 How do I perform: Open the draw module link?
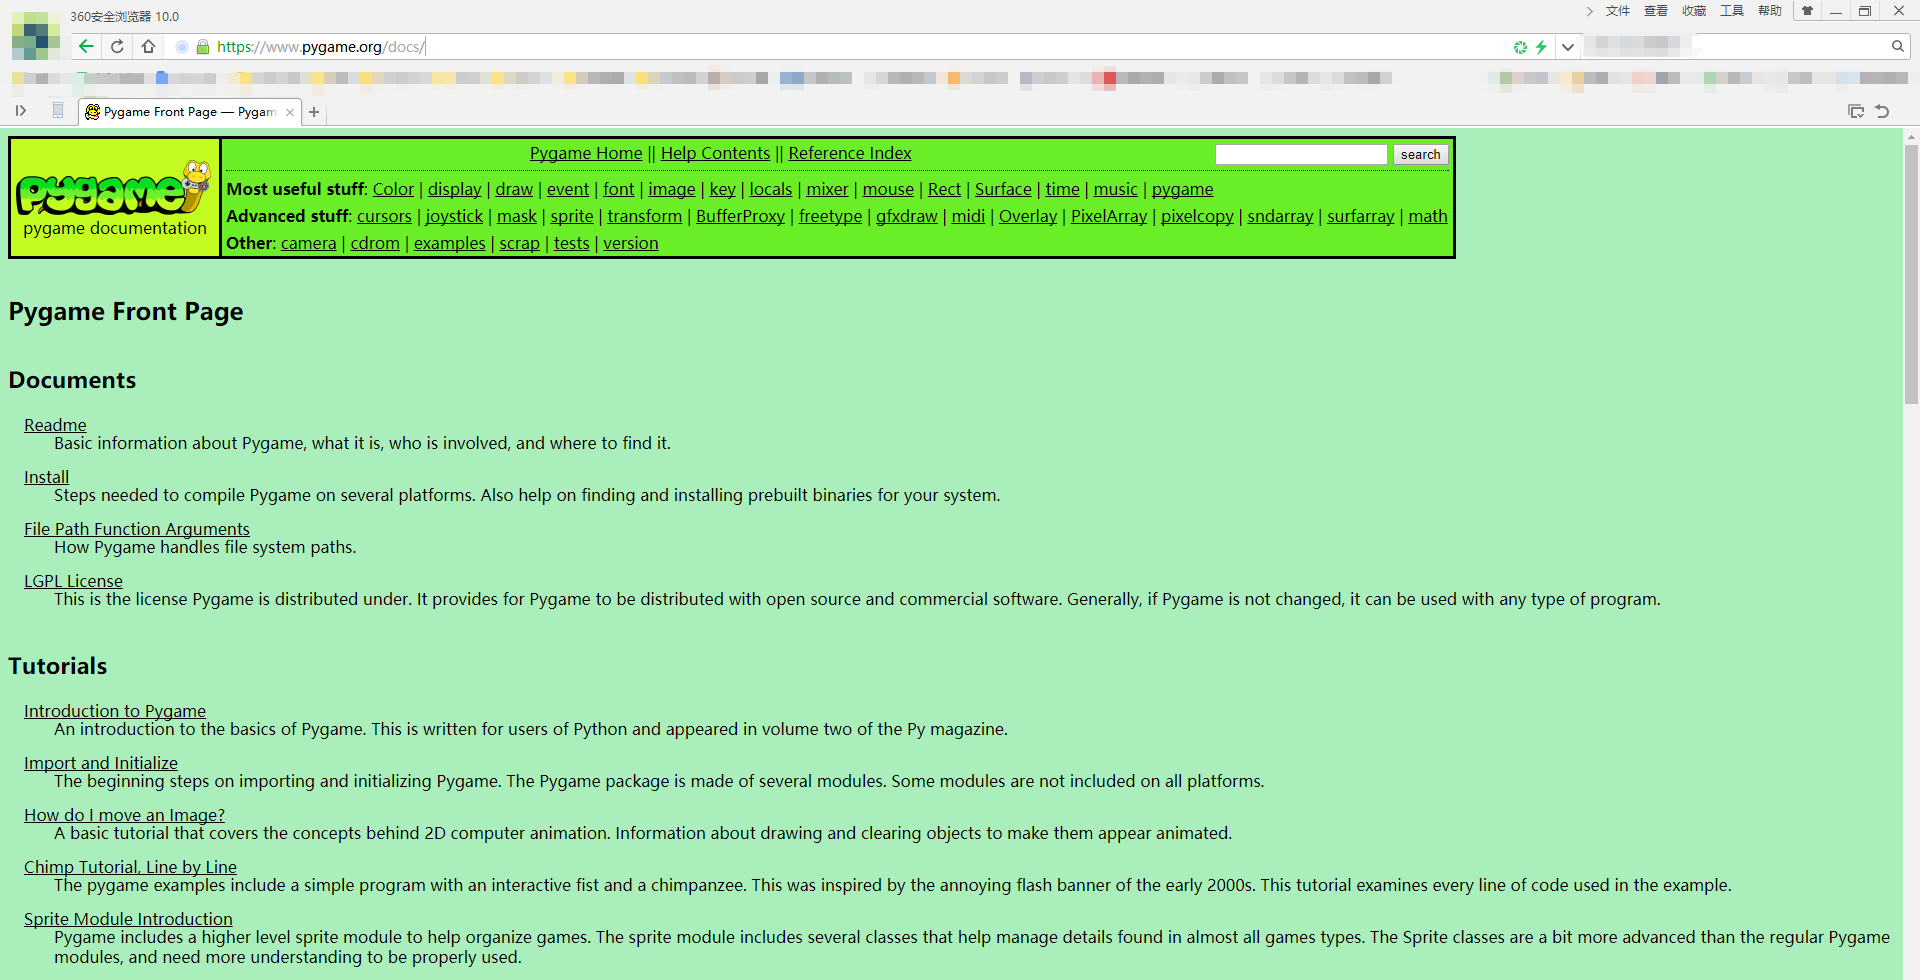click(x=514, y=189)
